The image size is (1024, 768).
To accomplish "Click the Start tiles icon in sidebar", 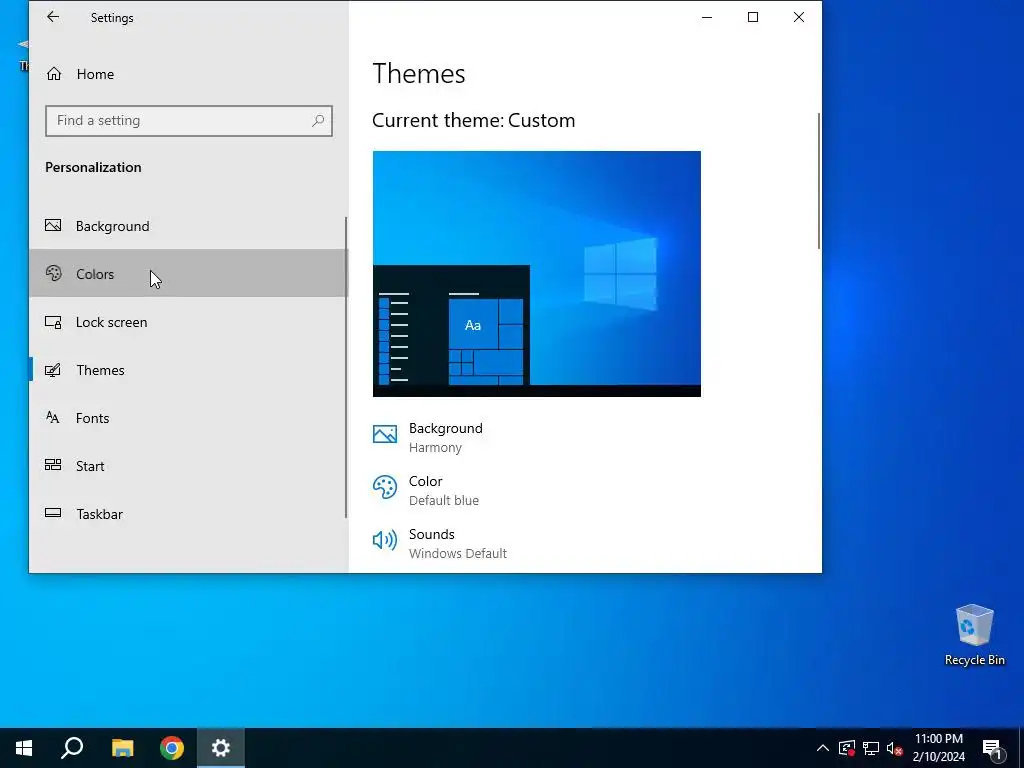I will click(53, 464).
